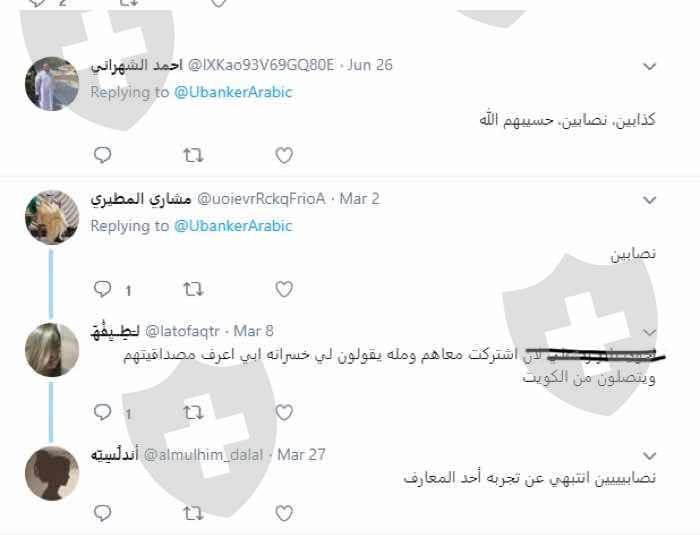The width and height of the screenshot is (700, 535).
Task: Open @UbankerArabic link in Jun 26 reply
Action: (x=233, y=92)
